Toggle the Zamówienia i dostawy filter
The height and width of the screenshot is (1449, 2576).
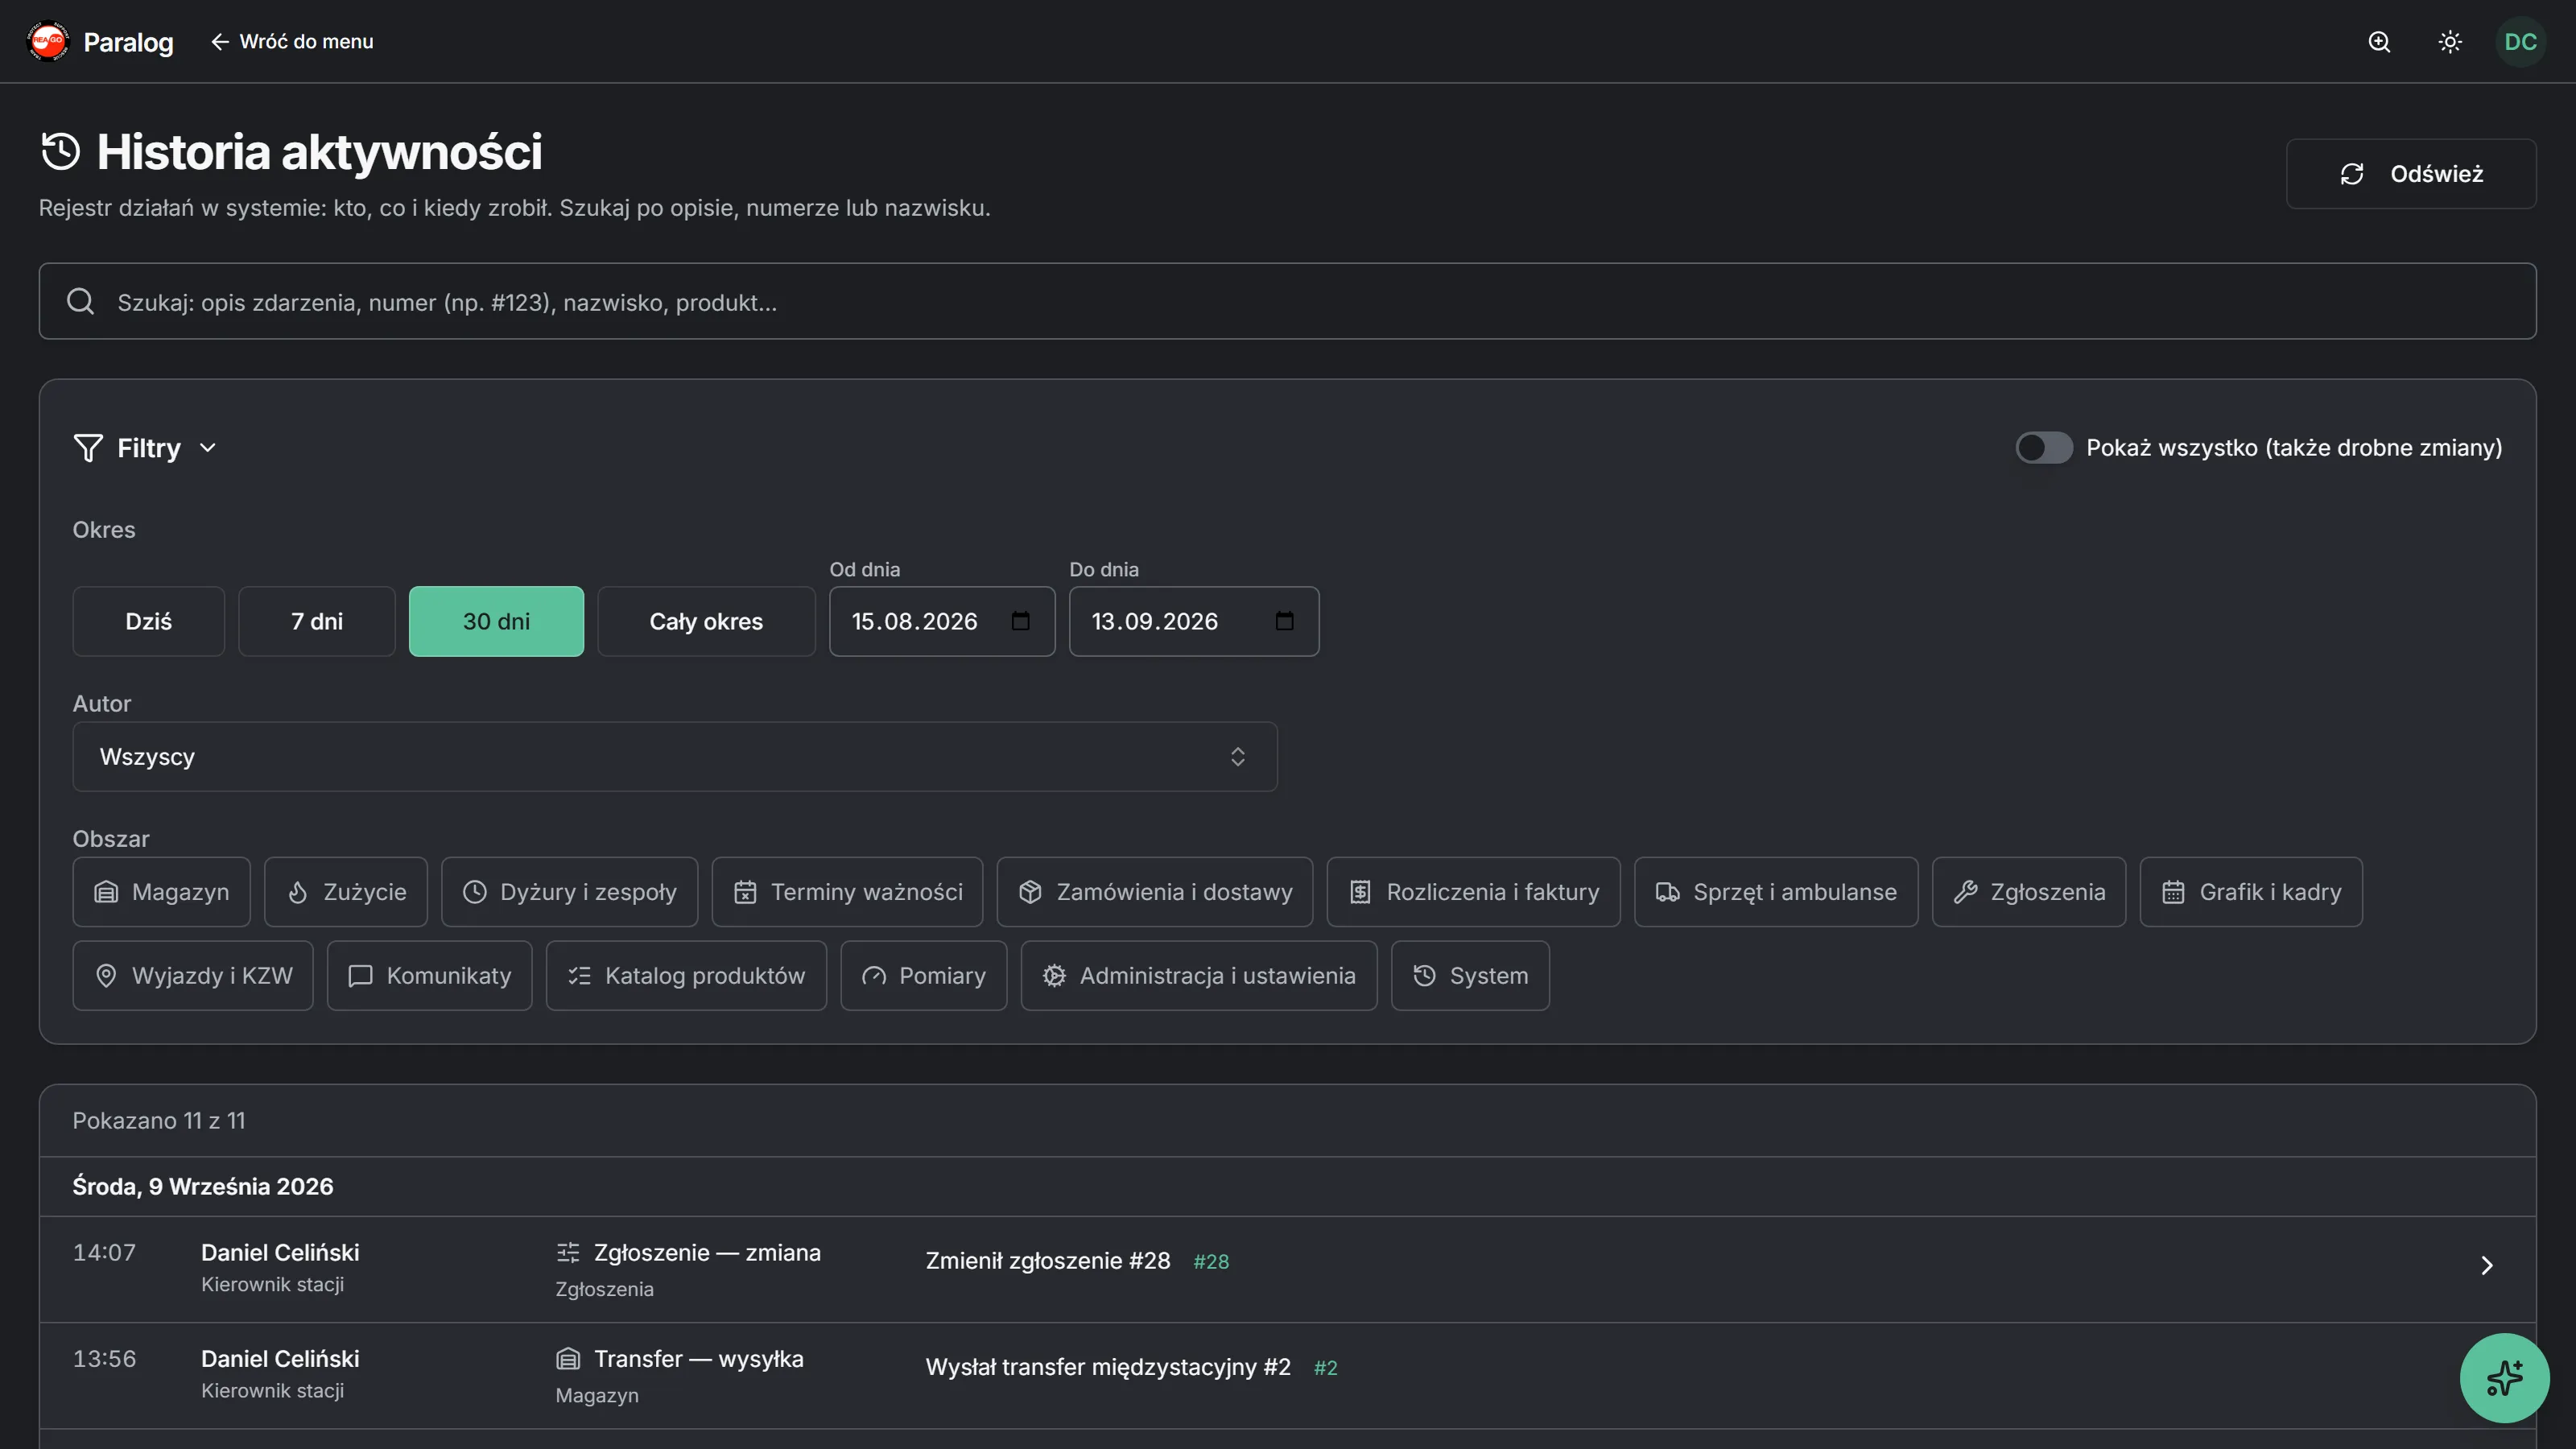click(x=1155, y=892)
